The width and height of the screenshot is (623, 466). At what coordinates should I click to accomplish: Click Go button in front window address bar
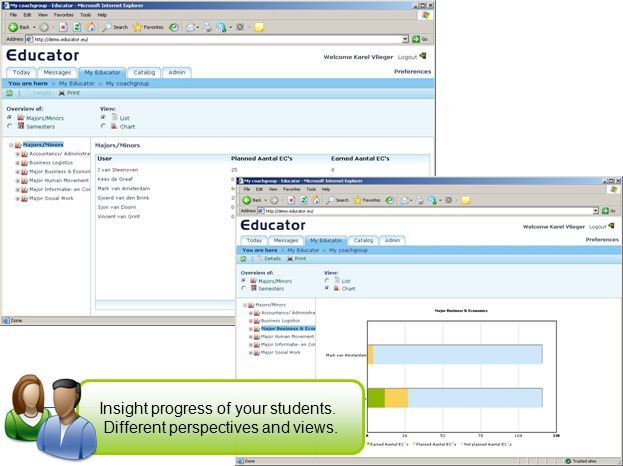click(609, 211)
